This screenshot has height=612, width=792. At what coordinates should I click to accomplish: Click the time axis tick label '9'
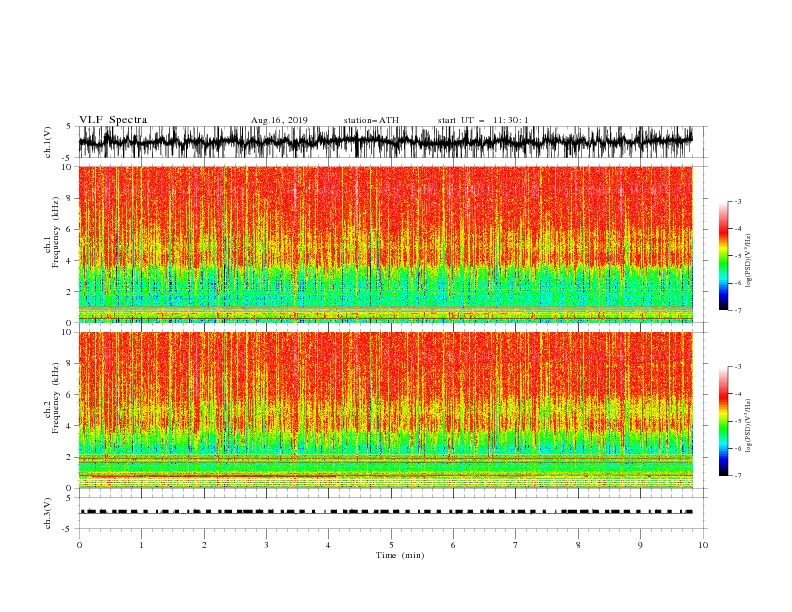tap(640, 545)
